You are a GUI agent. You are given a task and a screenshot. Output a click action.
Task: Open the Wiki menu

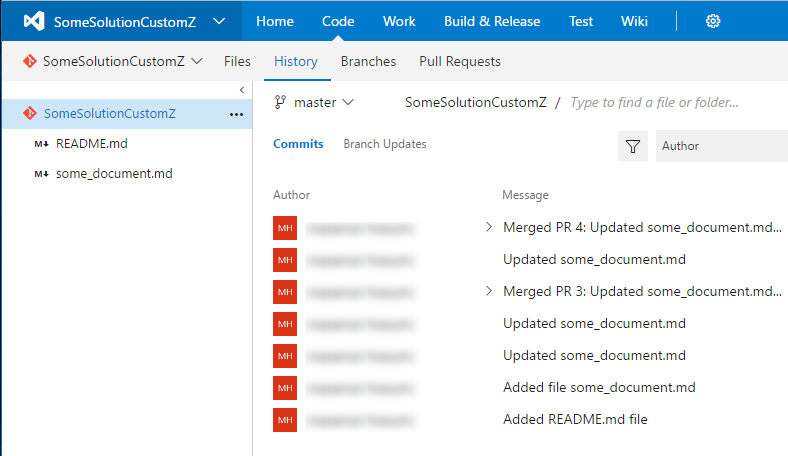coord(634,21)
